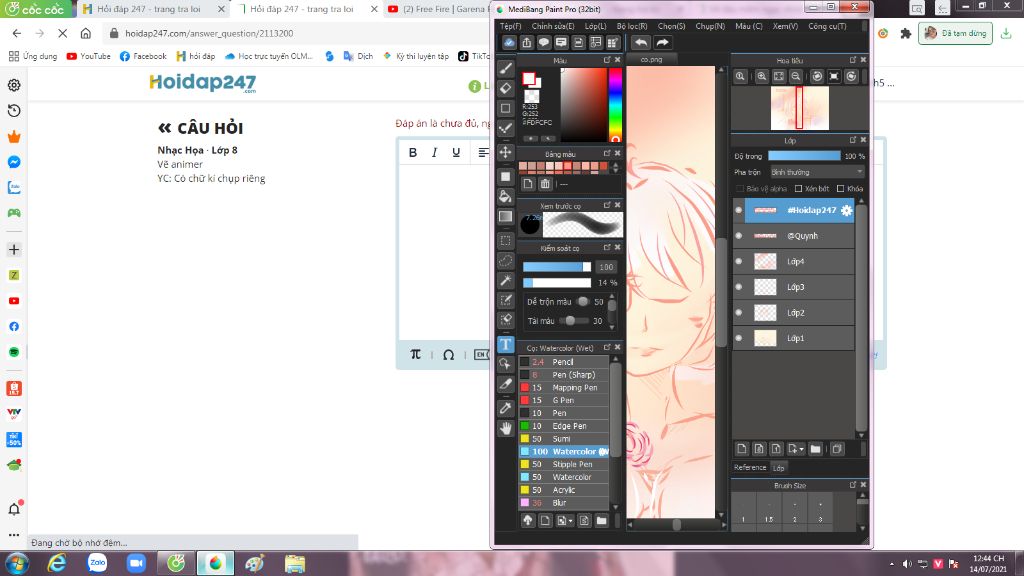Add a new brush via cloud icon

click(528, 520)
